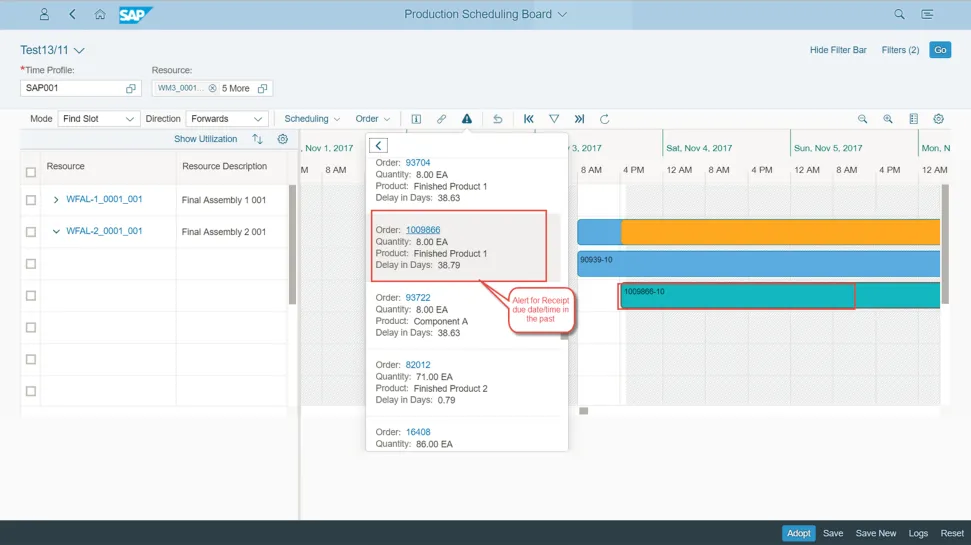Click the Time Profile input field
Screen dimensions: 971x545
click(x=72, y=88)
